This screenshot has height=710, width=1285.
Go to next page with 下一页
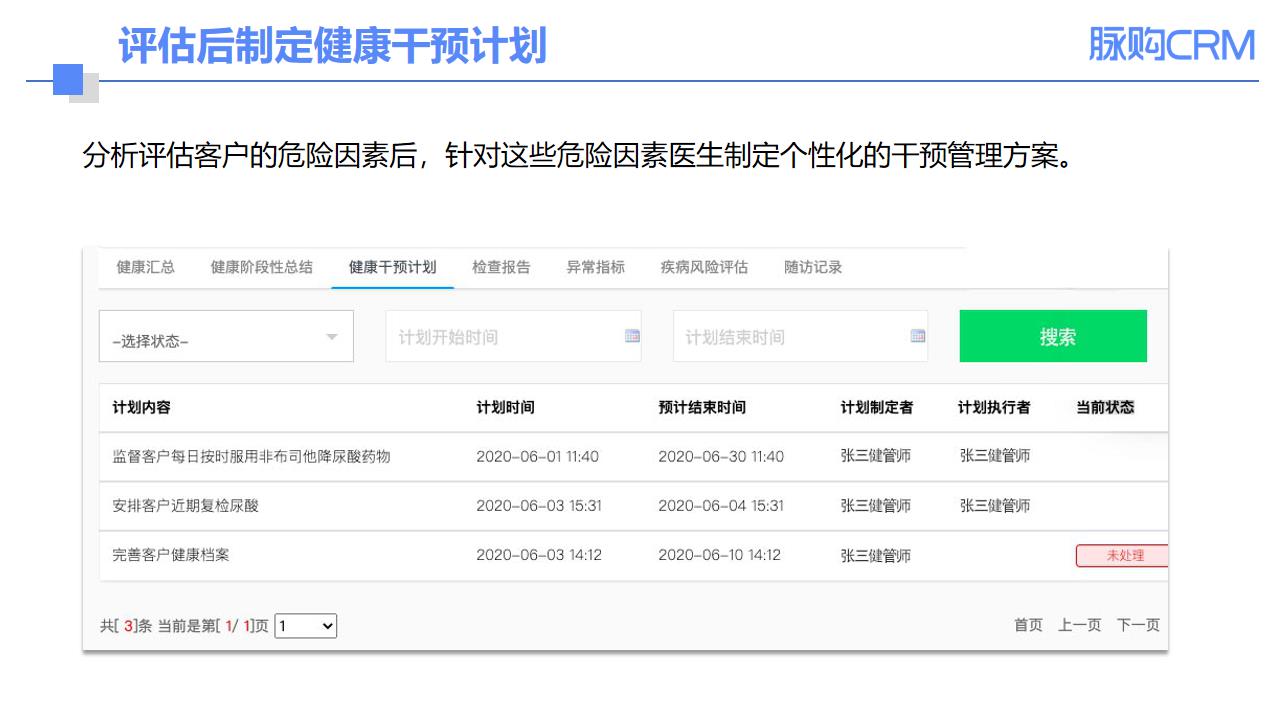[1138, 625]
